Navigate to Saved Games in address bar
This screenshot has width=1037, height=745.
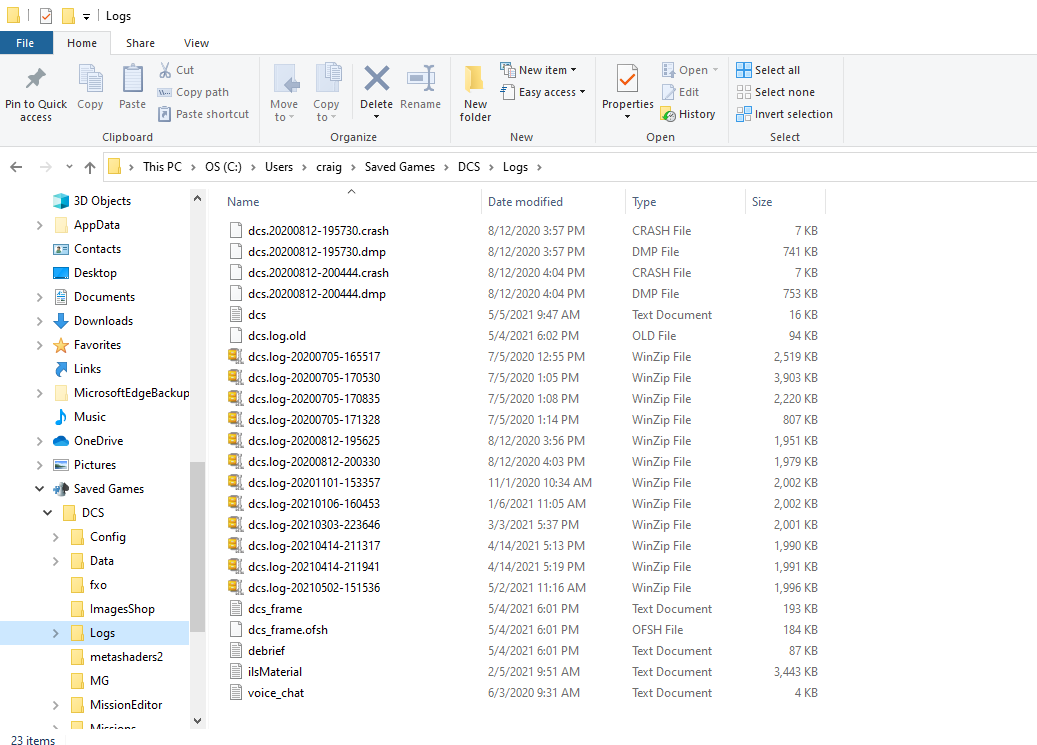(x=399, y=167)
